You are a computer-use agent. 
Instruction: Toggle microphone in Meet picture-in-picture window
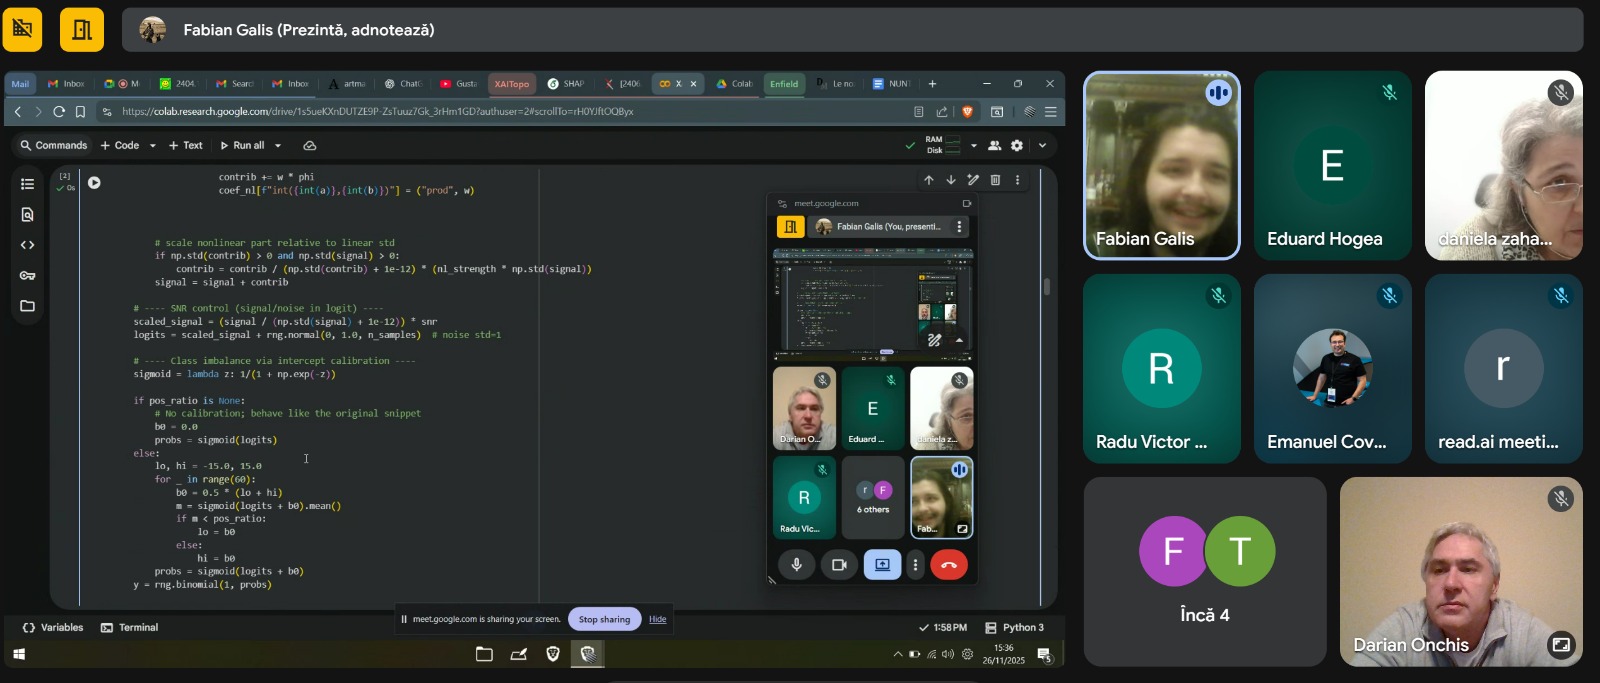tap(797, 565)
